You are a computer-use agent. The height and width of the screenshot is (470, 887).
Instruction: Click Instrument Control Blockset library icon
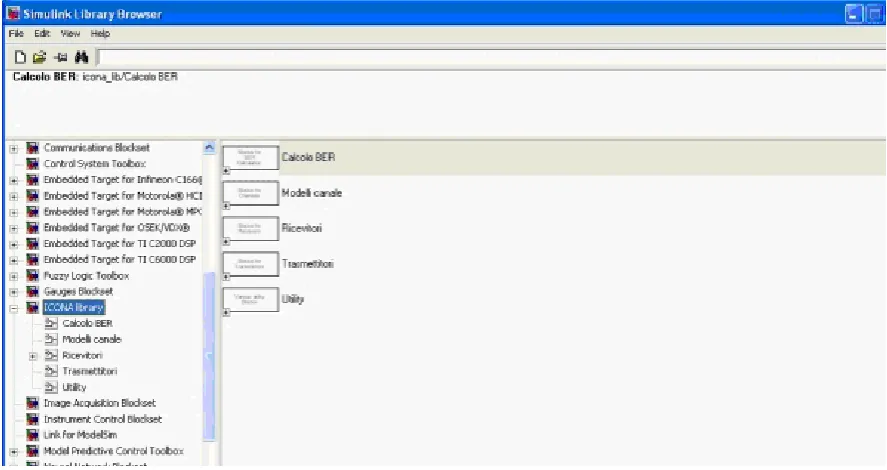(33, 419)
